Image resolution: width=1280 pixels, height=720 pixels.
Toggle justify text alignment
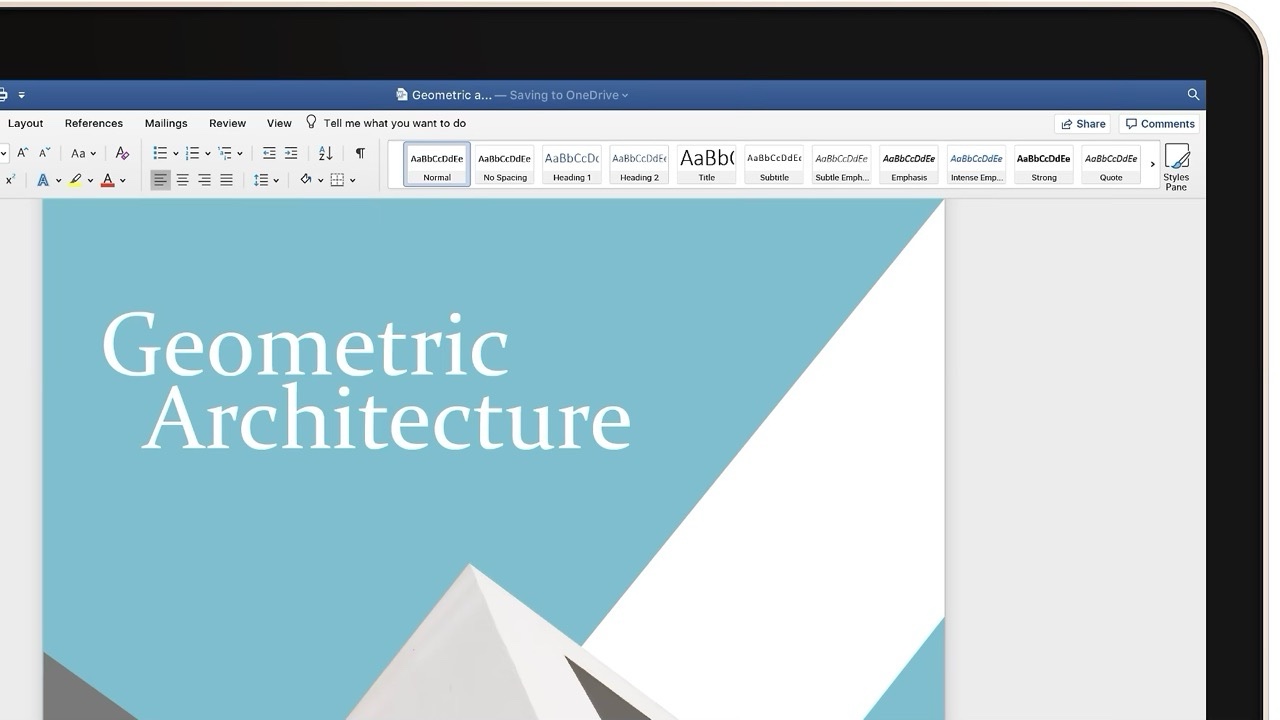click(227, 180)
